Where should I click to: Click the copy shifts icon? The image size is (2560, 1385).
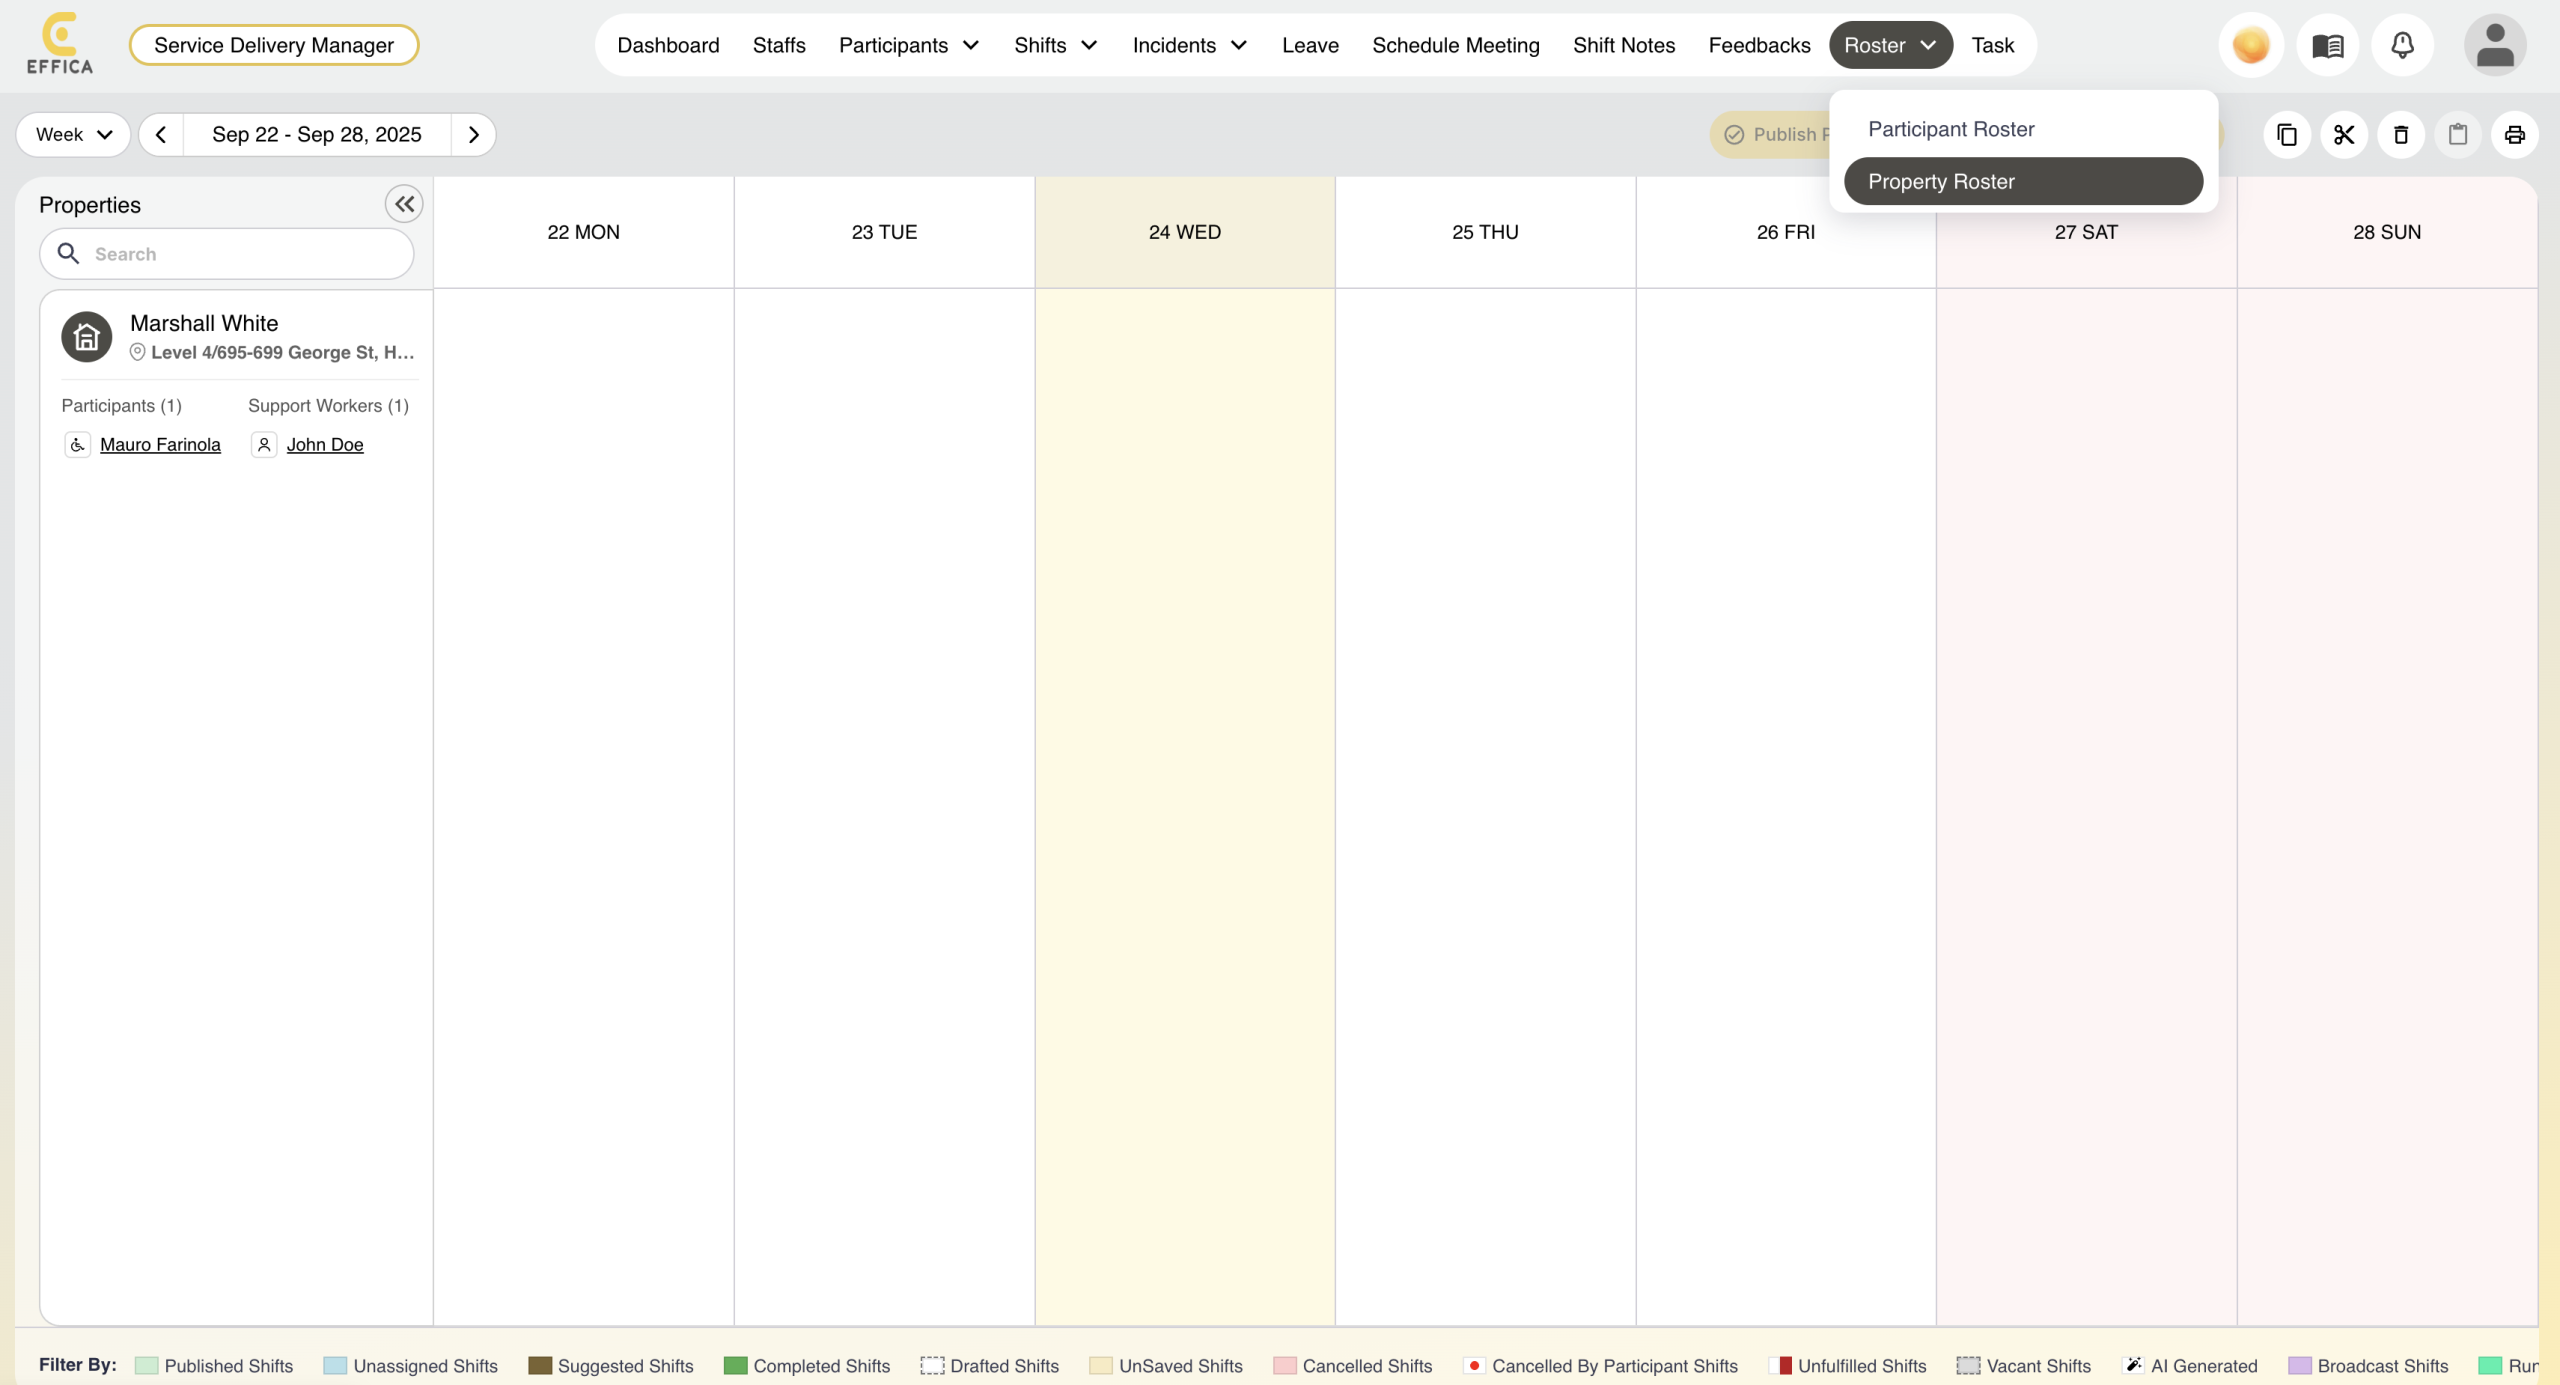tap(2286, 134)
